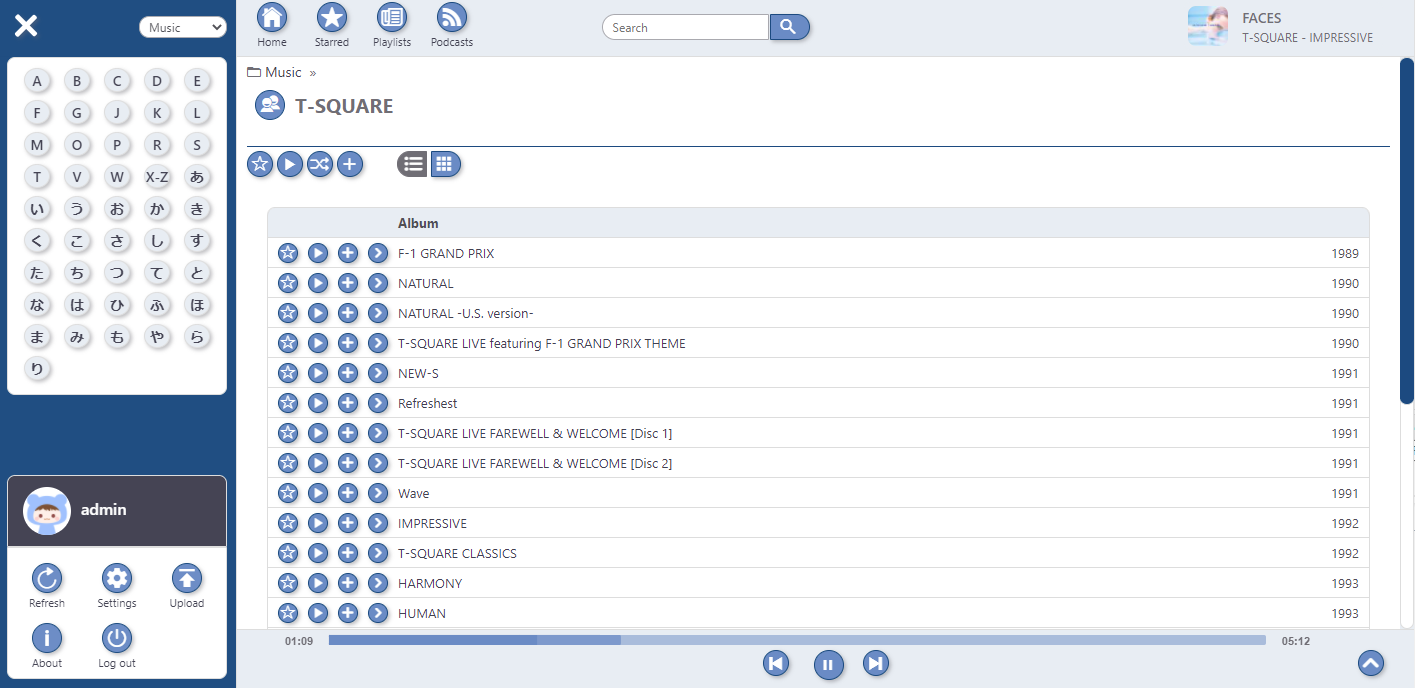Jump to index letter A
Viewport: 1415px width, 688px height.
pos(37,81)
